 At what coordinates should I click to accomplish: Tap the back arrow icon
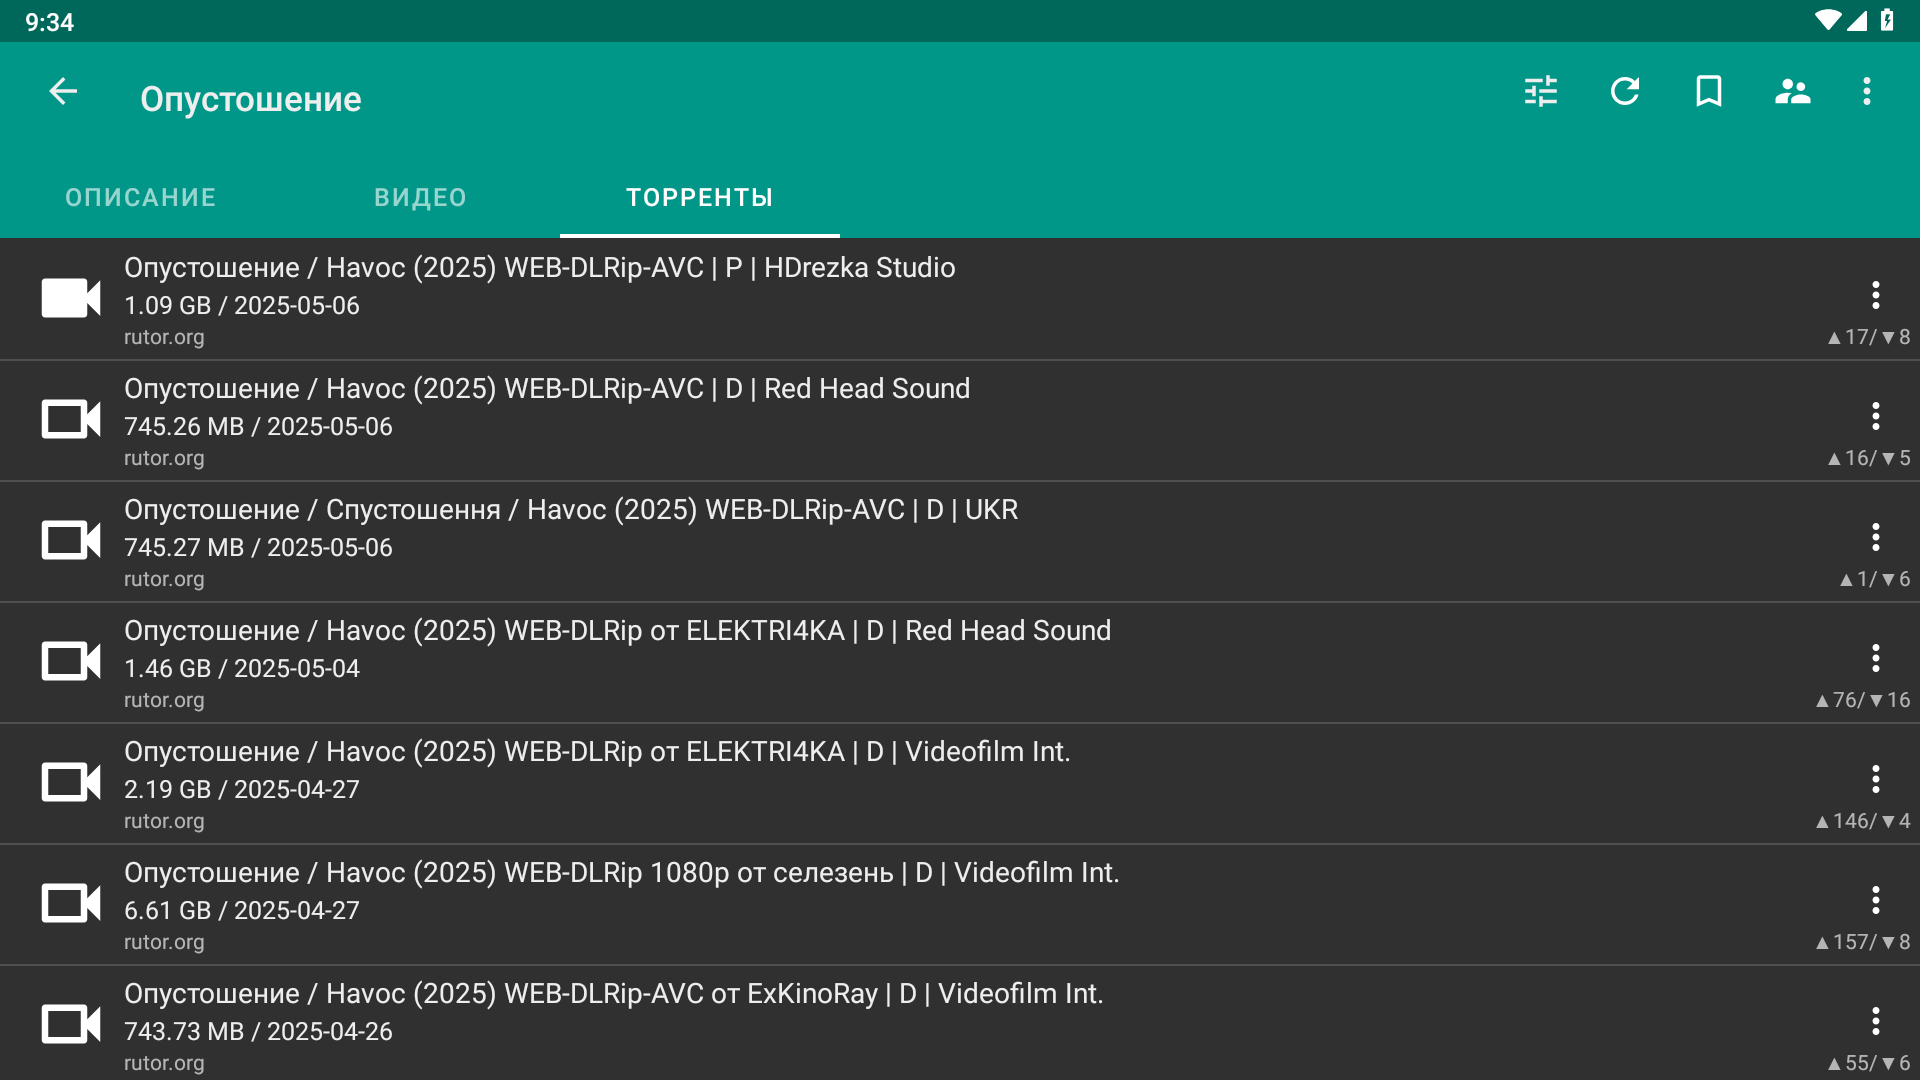tap(63, 92)
